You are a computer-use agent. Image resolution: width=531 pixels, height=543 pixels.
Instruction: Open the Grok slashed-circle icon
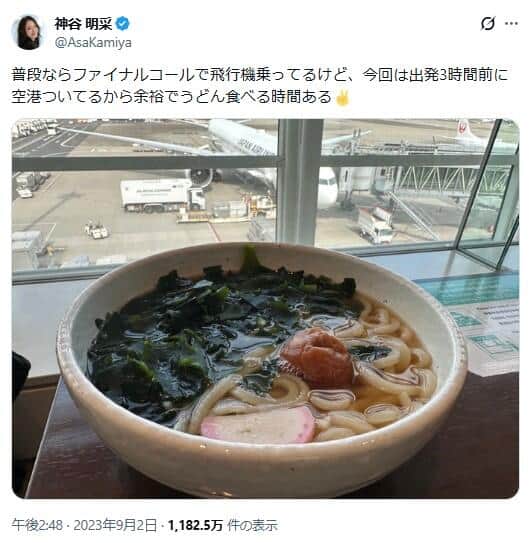[x=488, y=24]
